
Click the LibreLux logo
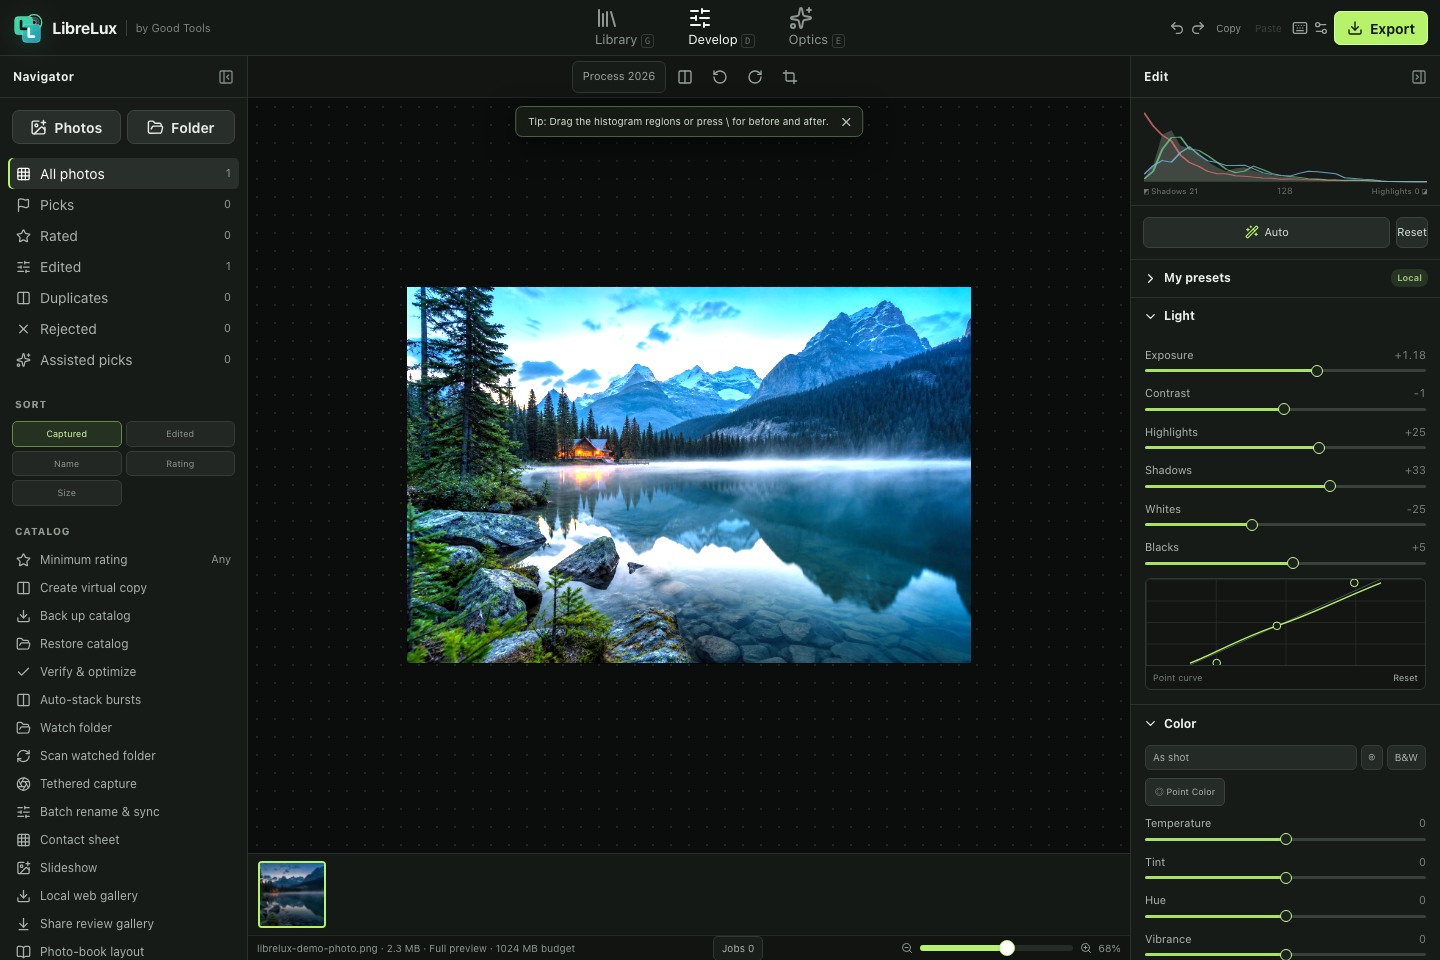pyautogui.click(x=28, y=28)
